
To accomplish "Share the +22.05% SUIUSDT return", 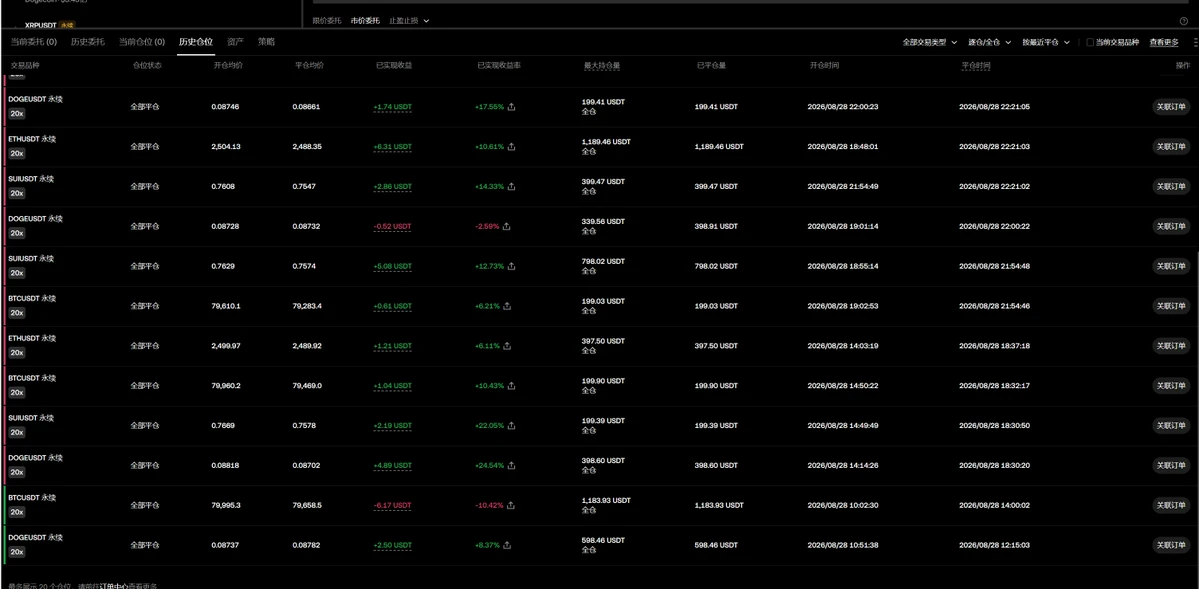I will (512, 425).
